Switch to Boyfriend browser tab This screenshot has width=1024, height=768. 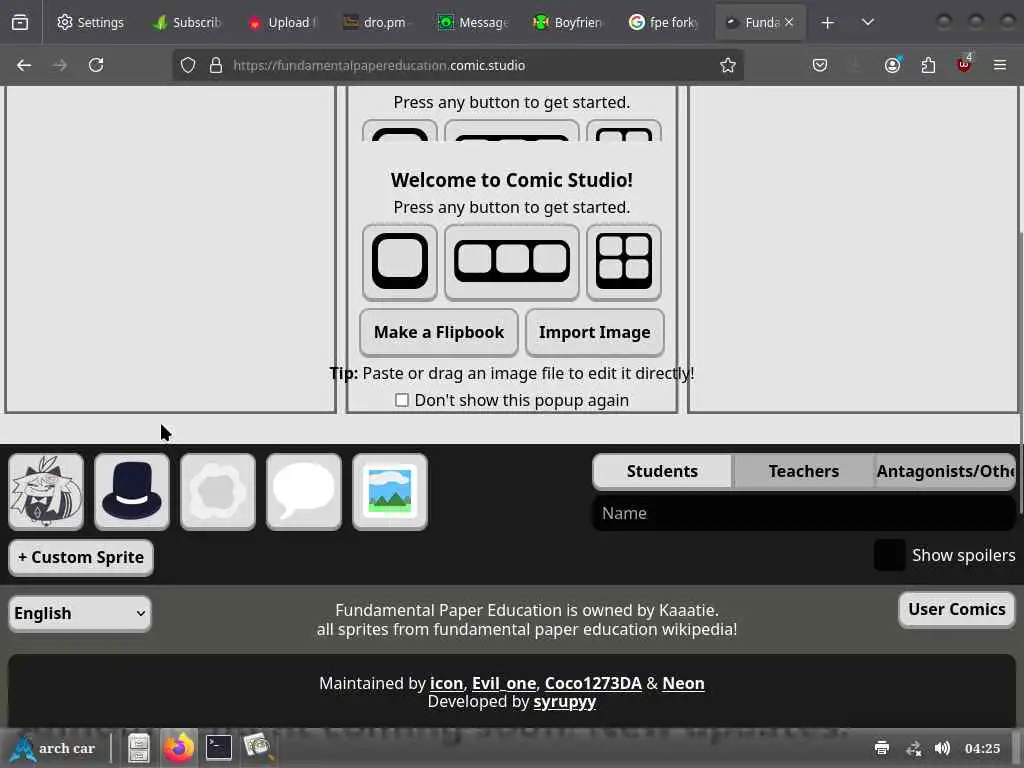(569, 23)
